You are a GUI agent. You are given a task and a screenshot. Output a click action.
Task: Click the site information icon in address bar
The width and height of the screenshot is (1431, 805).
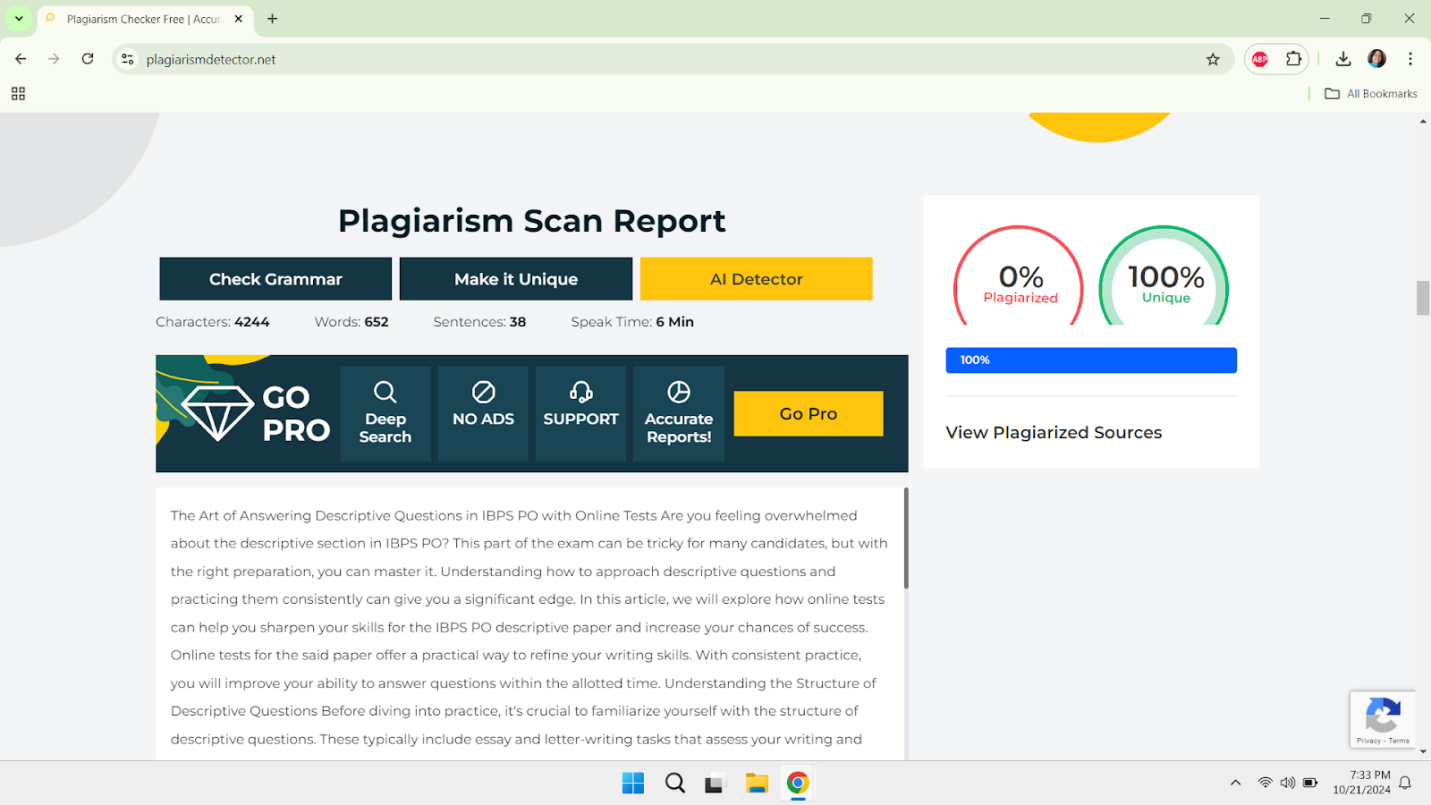[x=127, y=59]
